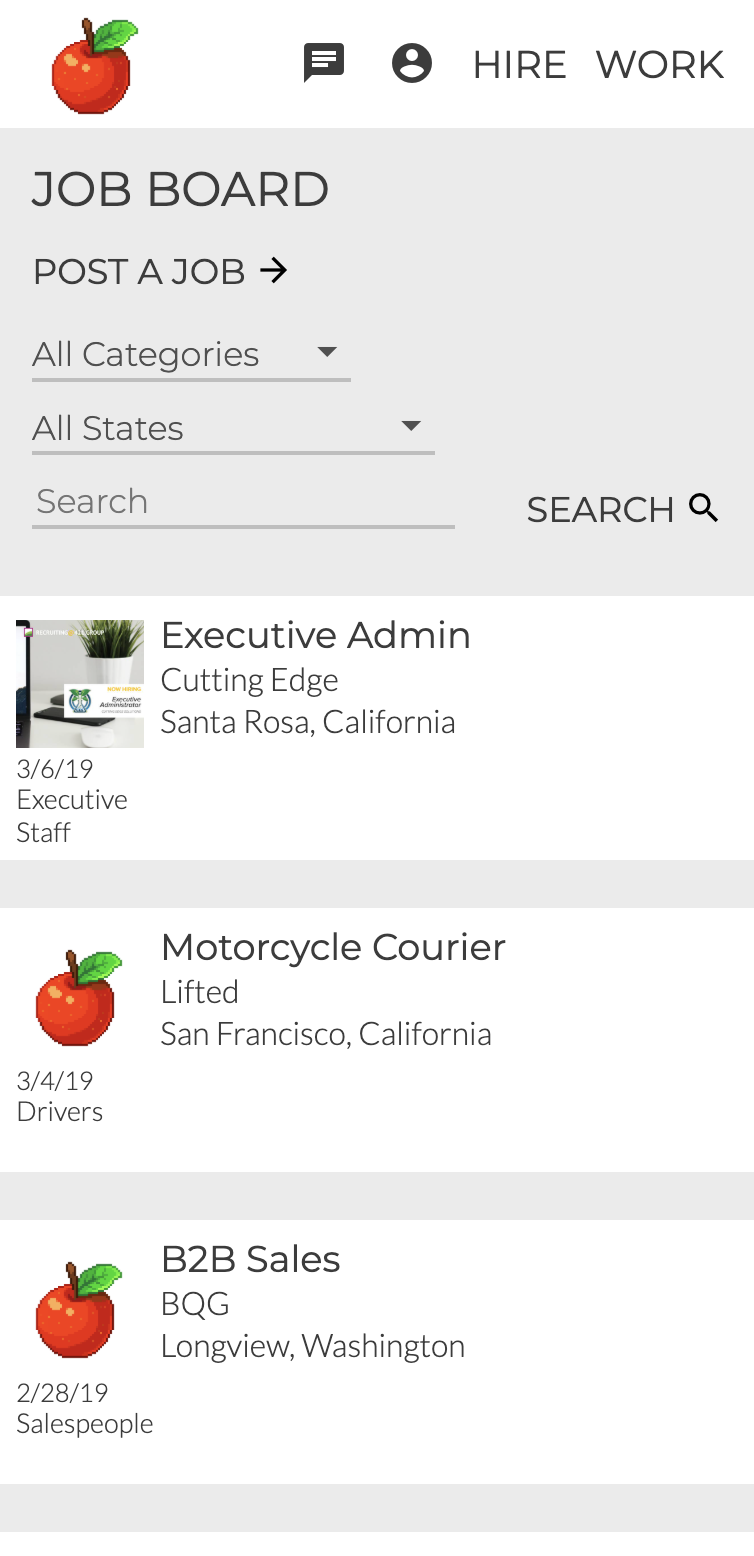Click the arrow next to Post a Job
754x1556 pixels.
click(x=274, y=270)
